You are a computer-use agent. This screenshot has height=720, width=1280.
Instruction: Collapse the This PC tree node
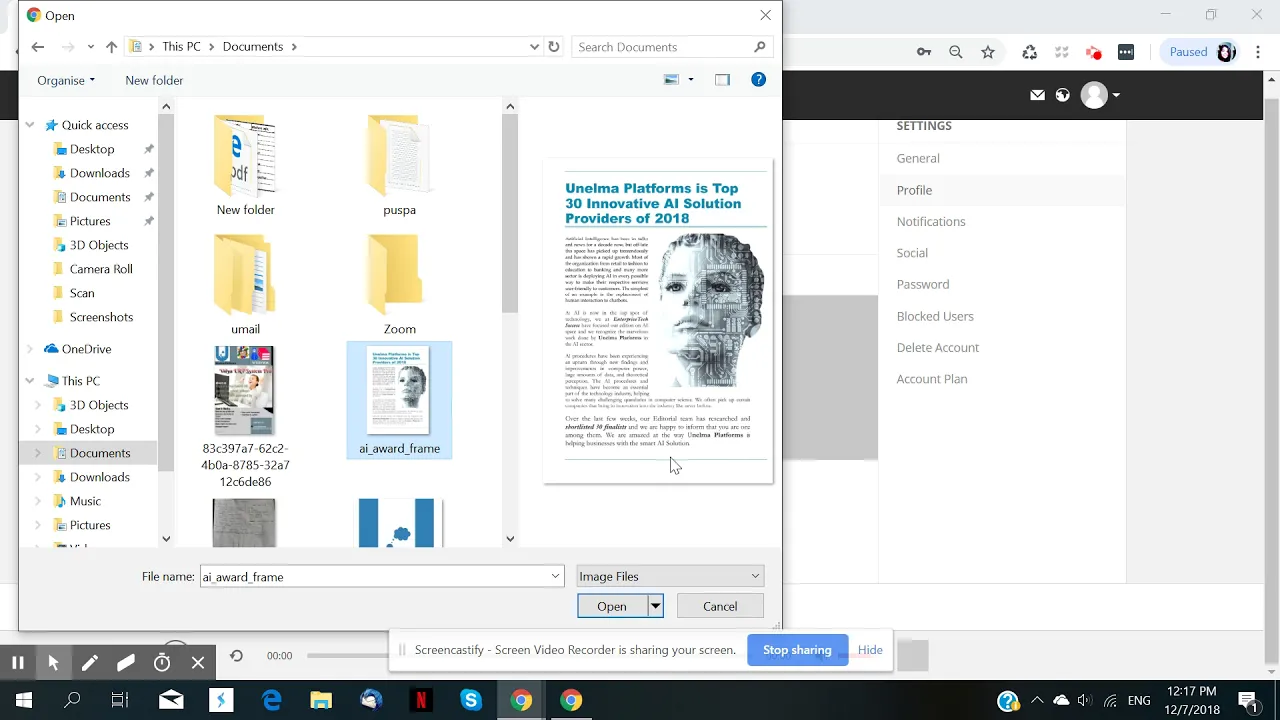click(x=30, y=381)
